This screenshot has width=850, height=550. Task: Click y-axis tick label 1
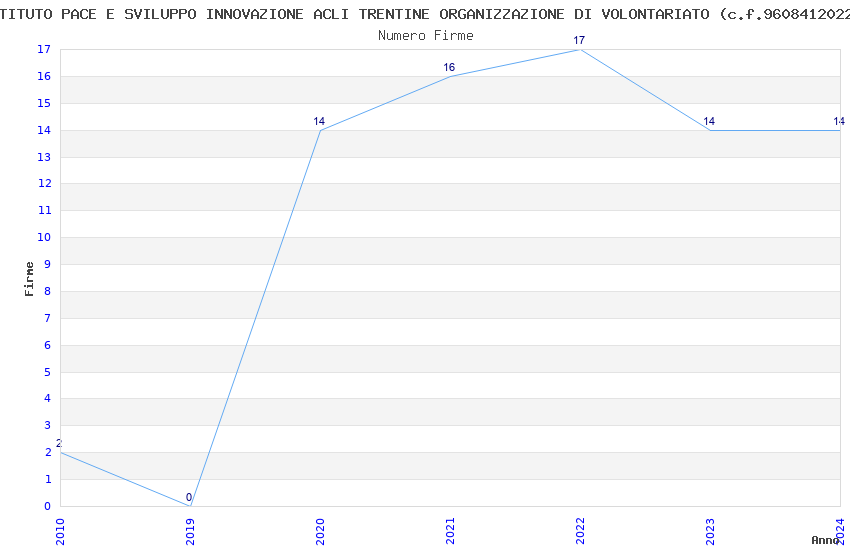(x=48, y=479)
